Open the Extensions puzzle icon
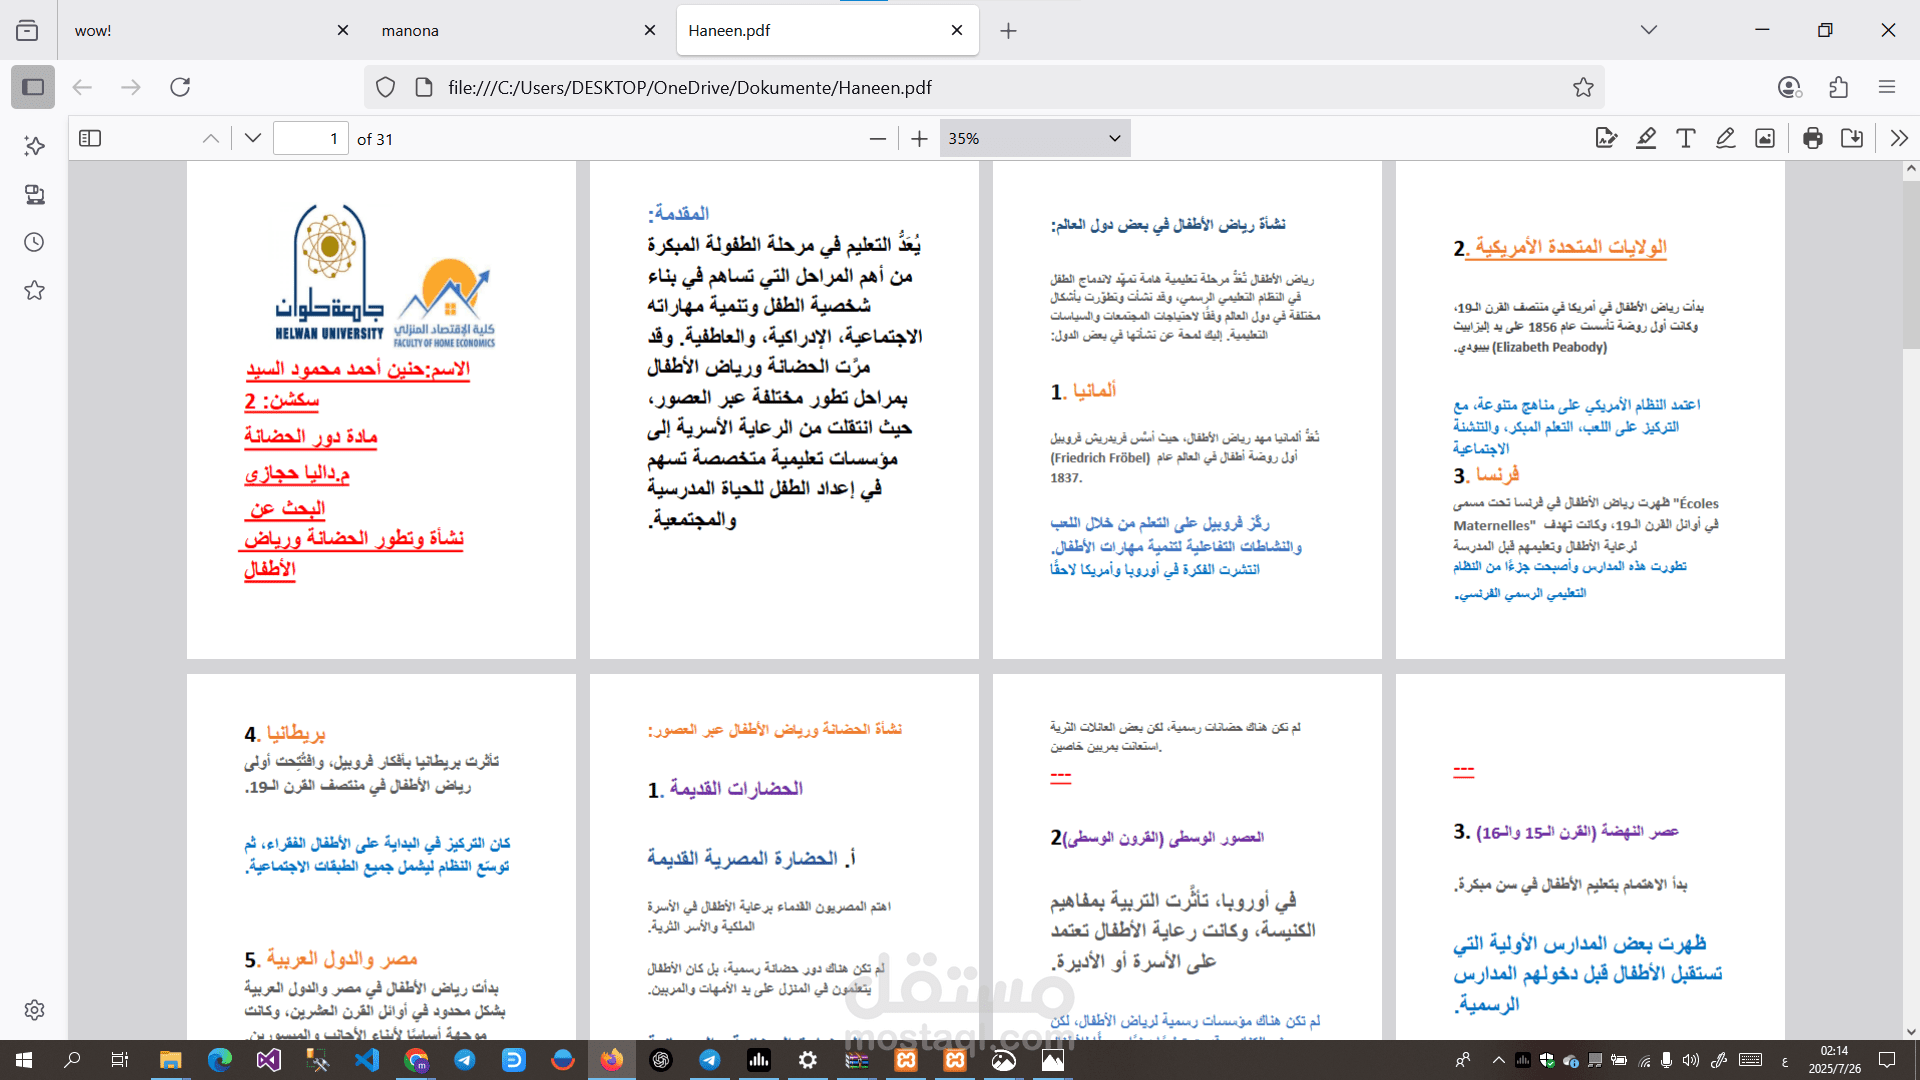The width and height of the screenshot is (1920, 1080). 1838,87
